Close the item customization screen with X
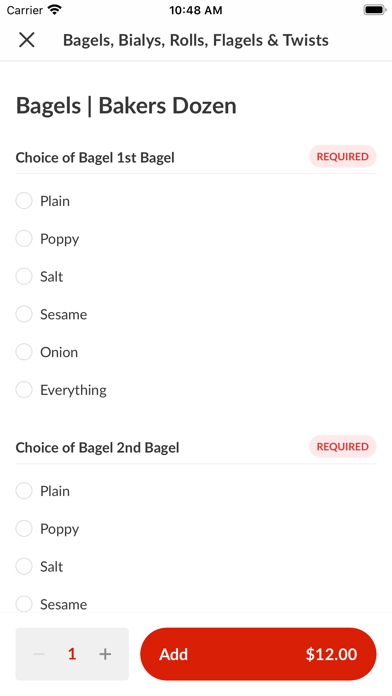This screenshot has width=392, height=696. 27,40
